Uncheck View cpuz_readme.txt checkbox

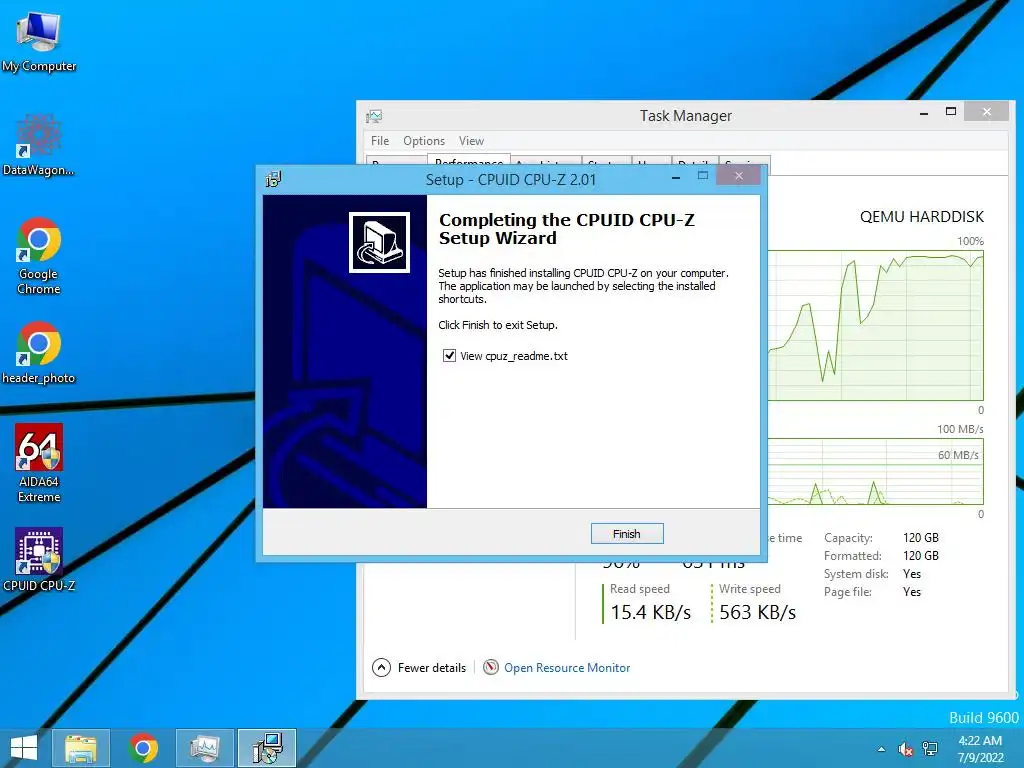449,356
